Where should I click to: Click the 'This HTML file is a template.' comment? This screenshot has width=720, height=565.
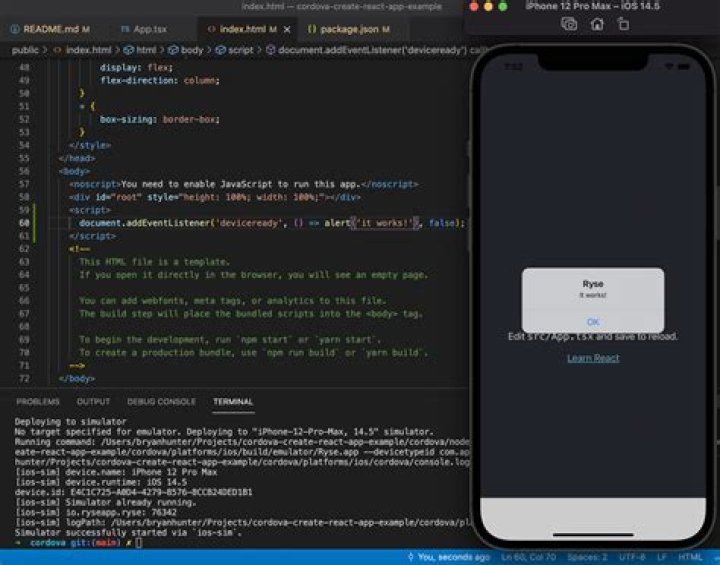[154, 262]
